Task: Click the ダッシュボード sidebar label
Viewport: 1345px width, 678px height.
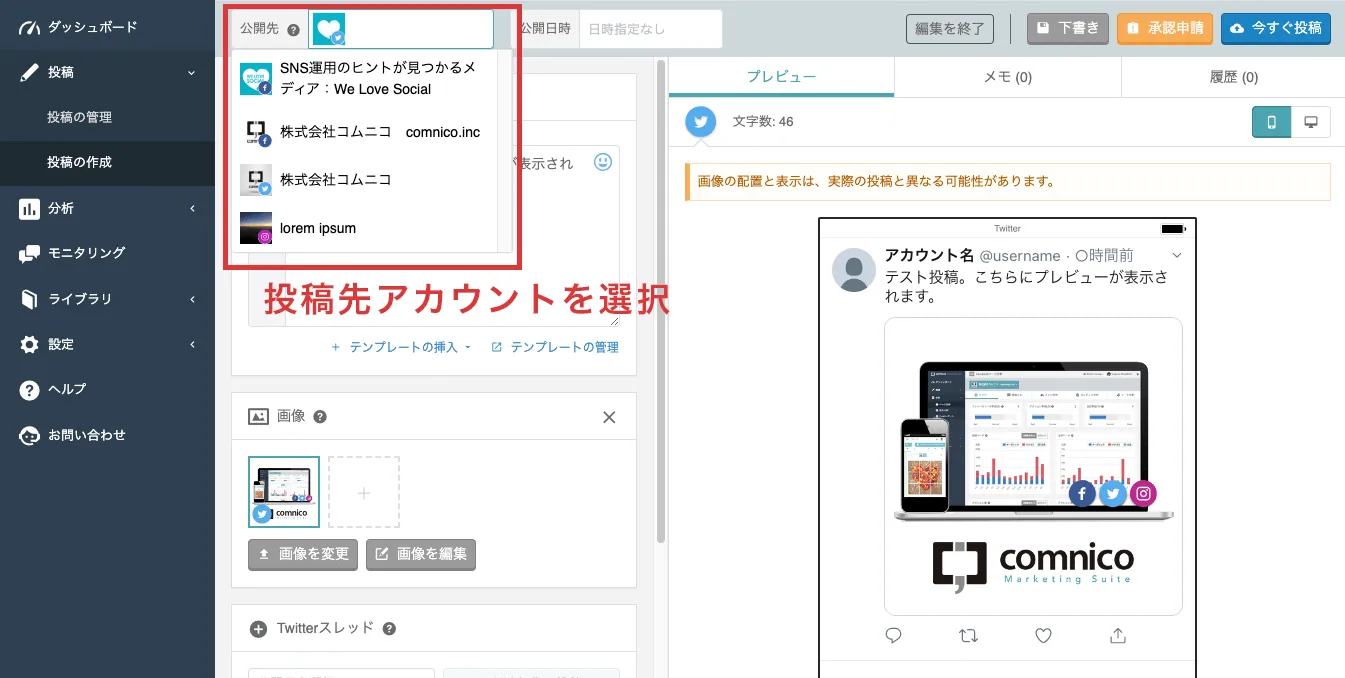Action: point(93,27)
